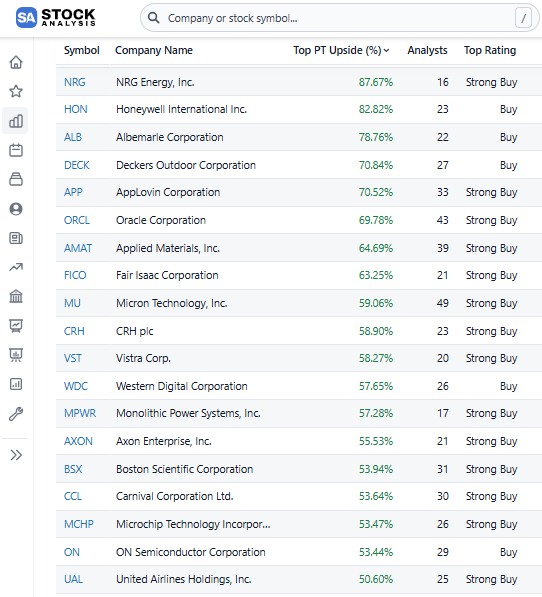Click company name Oracle Corporation
Screen dimensions: 542x597
161,220
